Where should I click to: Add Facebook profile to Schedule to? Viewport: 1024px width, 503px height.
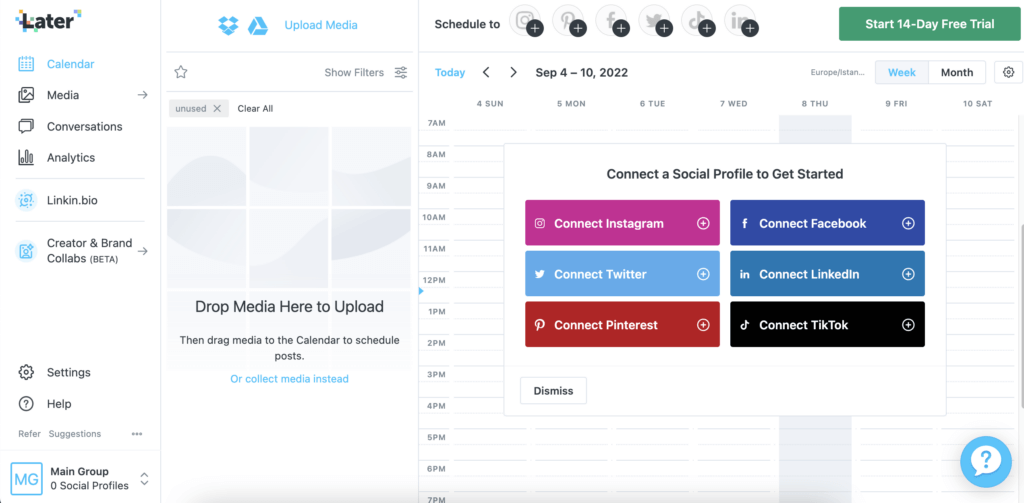coord(612,21)
